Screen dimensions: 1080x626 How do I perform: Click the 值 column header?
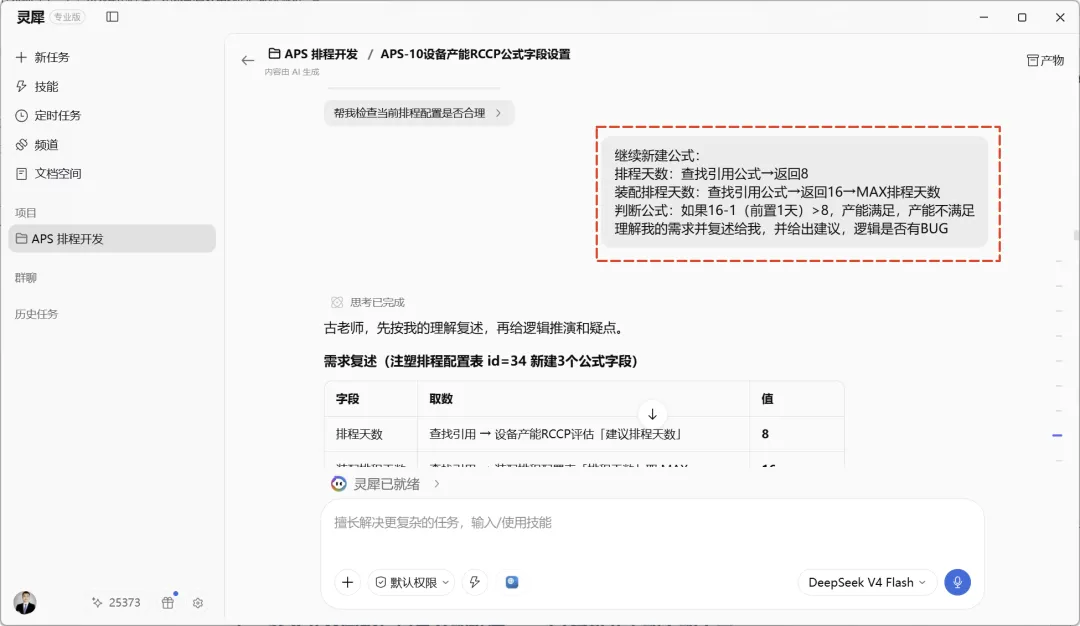point(797,399)
